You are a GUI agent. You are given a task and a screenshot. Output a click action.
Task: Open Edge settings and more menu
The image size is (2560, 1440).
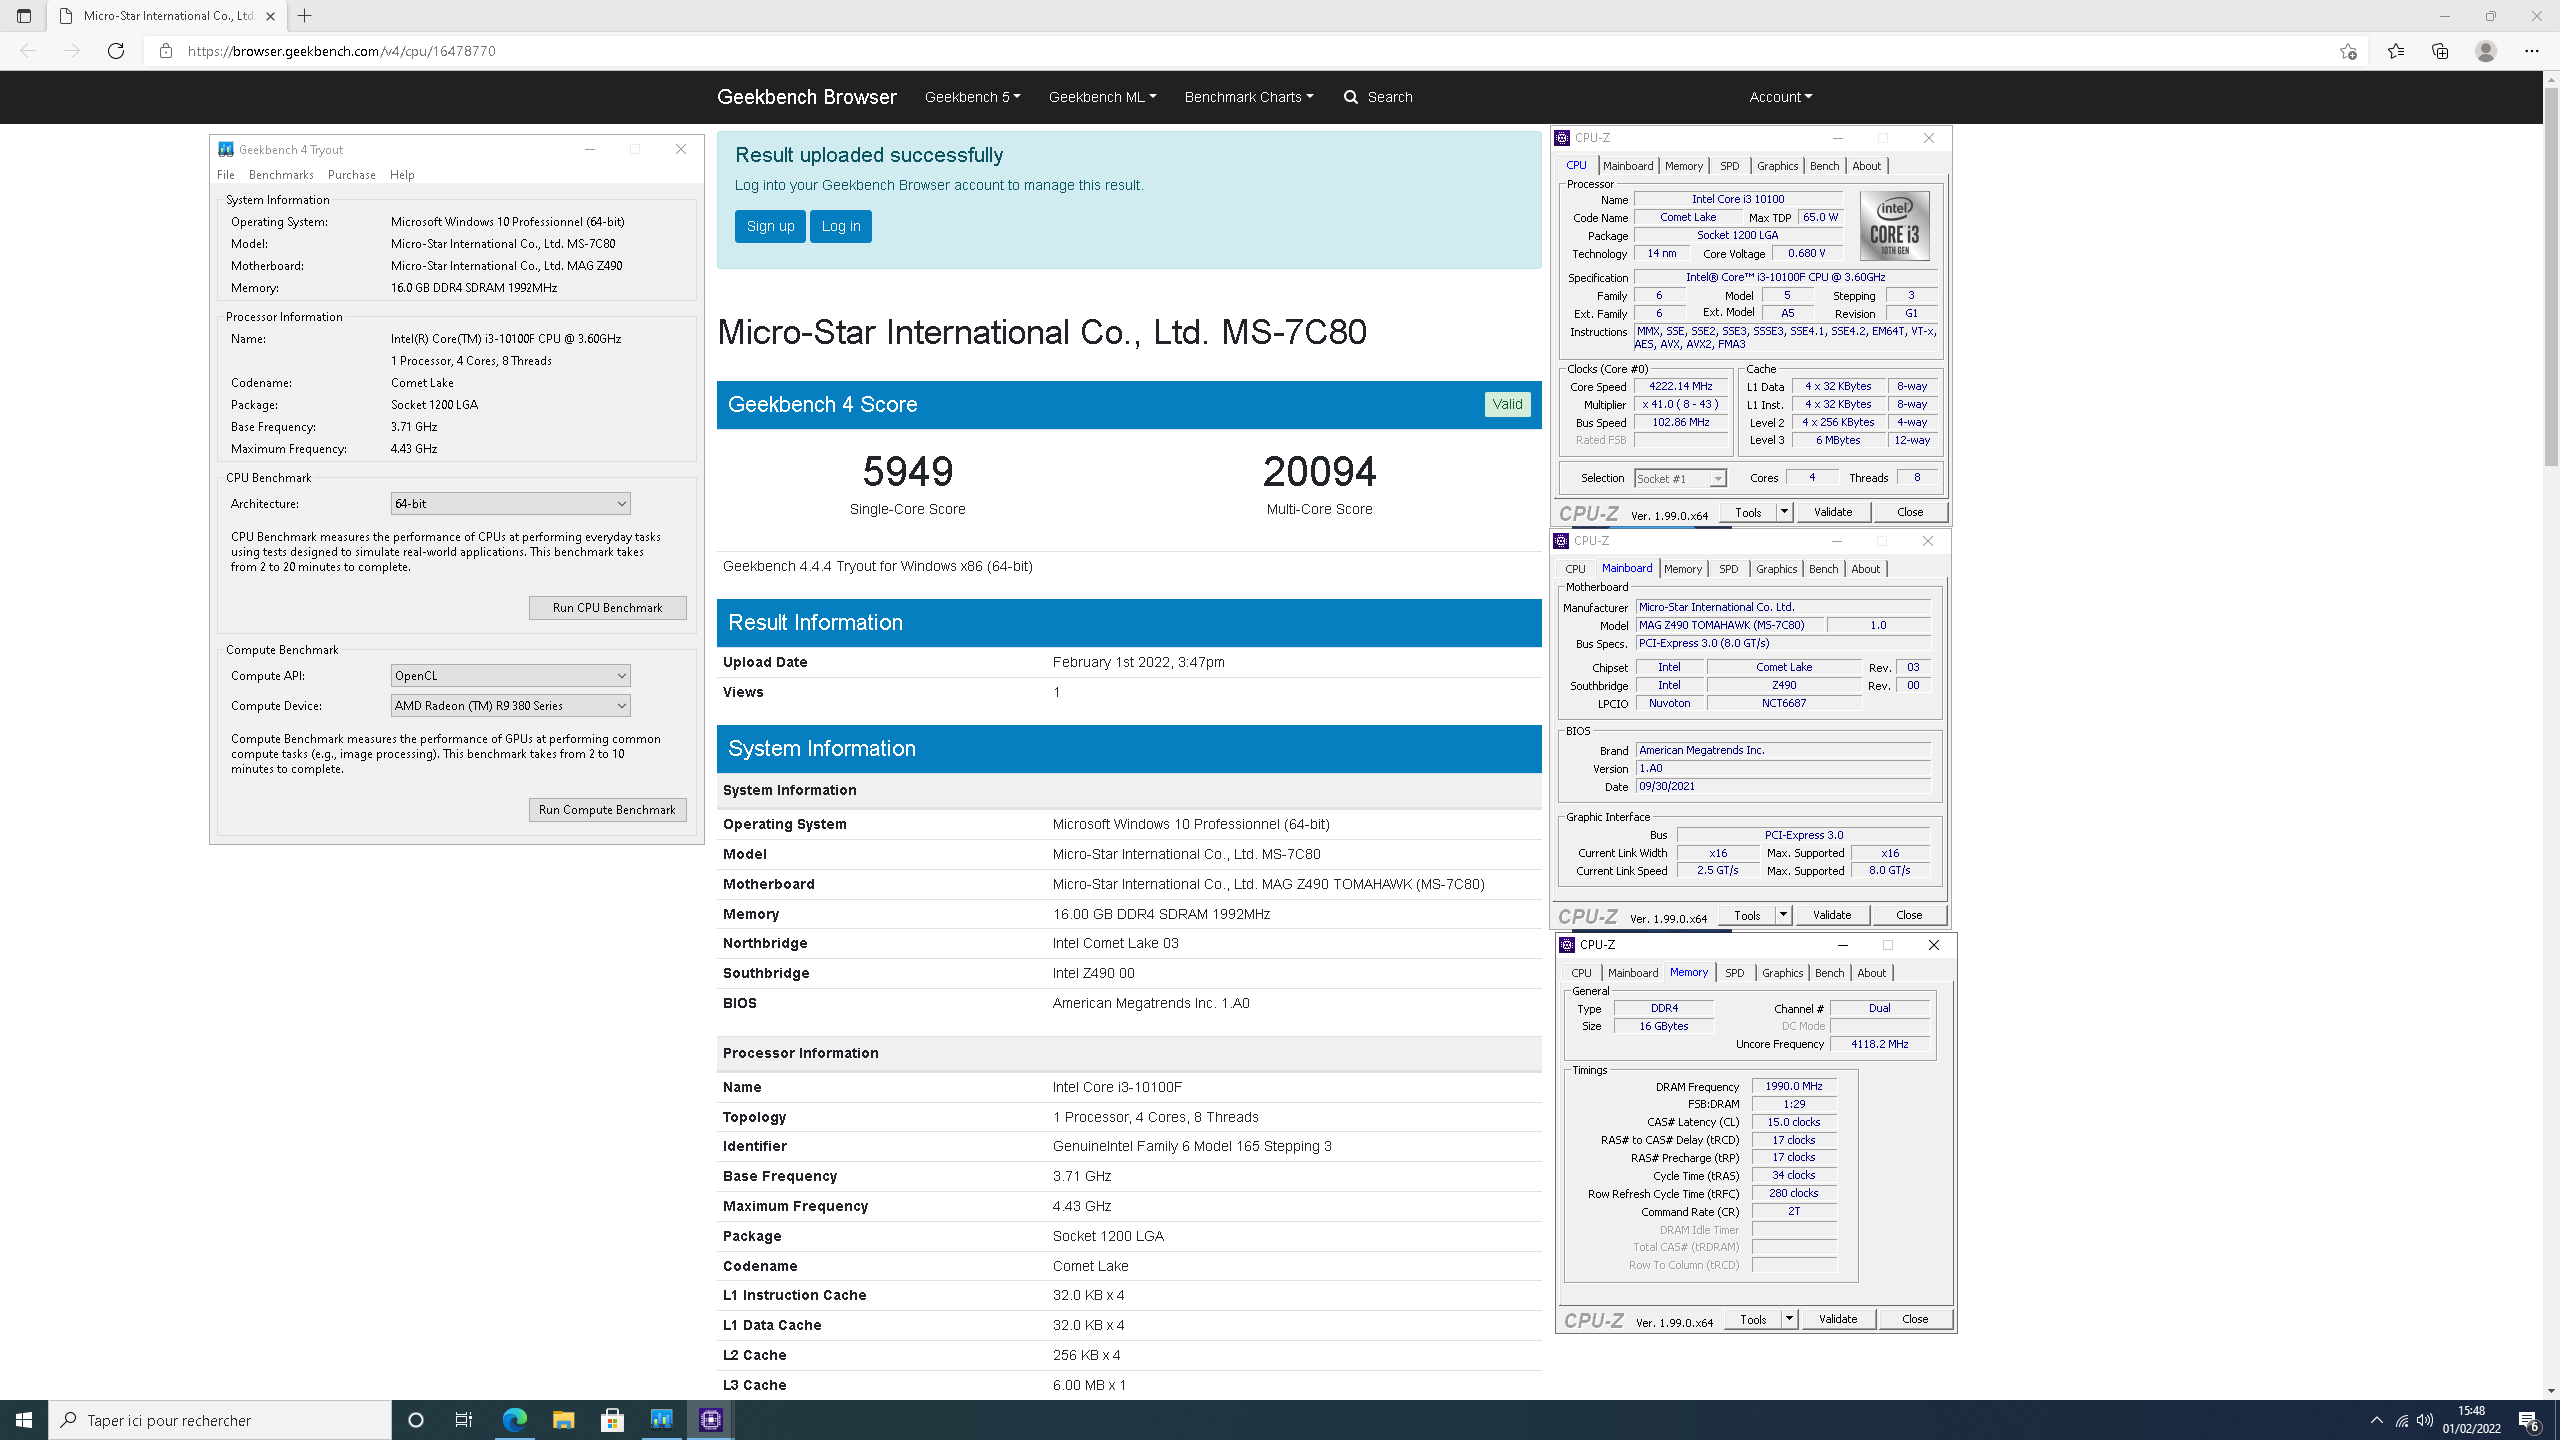coord(2532,51)
